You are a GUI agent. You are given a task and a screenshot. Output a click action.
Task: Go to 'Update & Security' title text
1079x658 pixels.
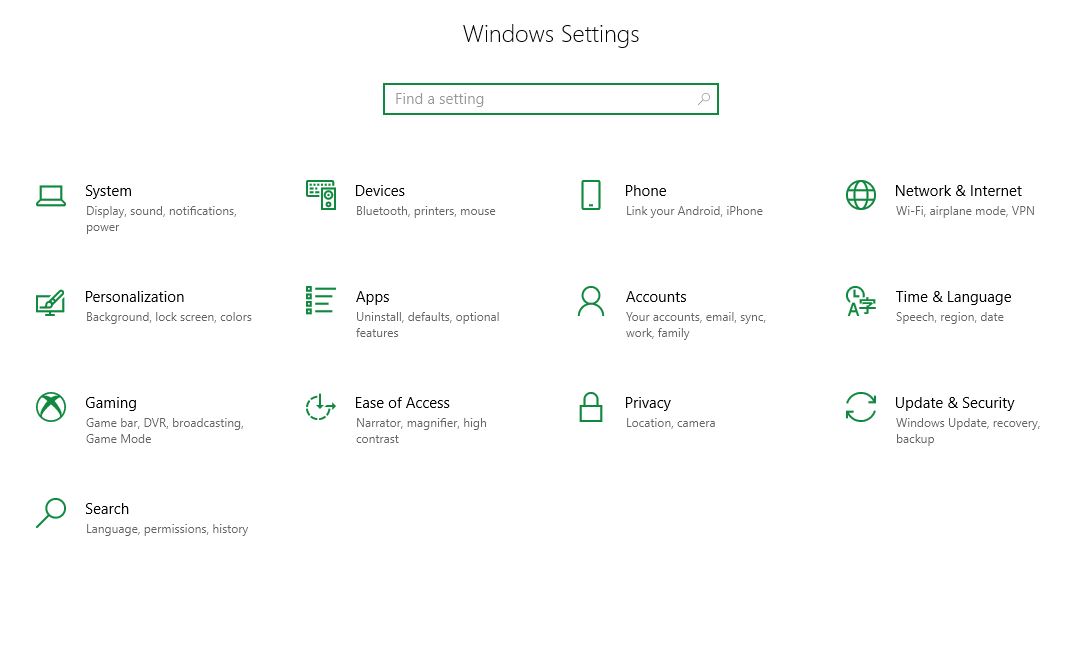[954, 403]
